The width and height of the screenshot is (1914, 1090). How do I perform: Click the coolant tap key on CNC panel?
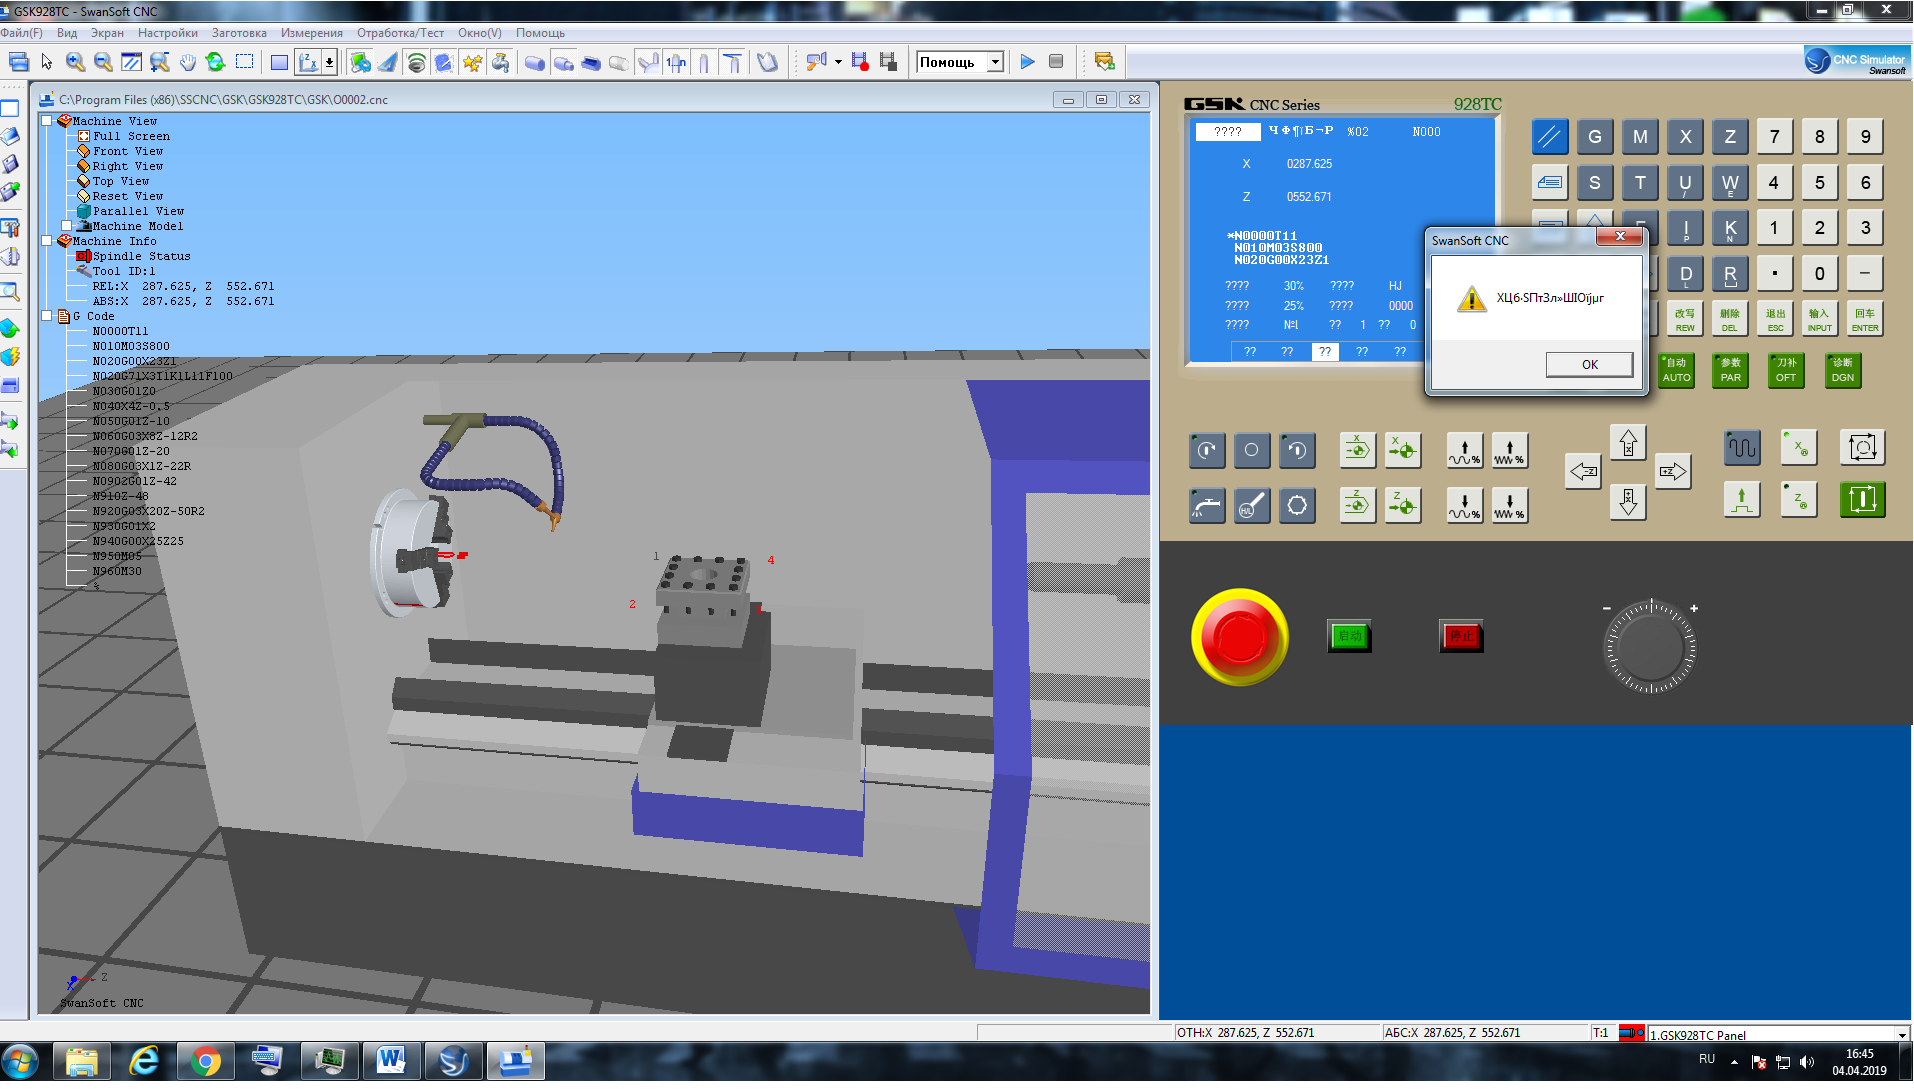point(1207,506)
